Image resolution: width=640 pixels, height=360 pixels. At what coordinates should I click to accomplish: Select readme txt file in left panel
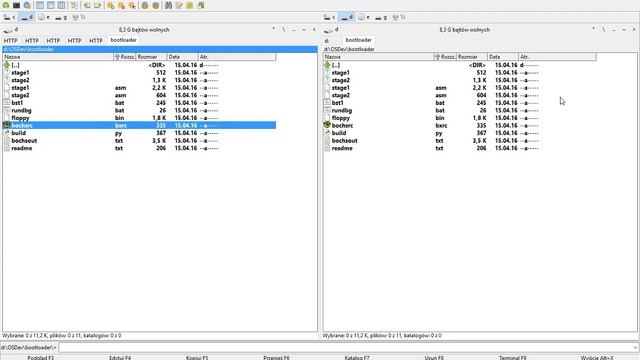coord(139,148)
